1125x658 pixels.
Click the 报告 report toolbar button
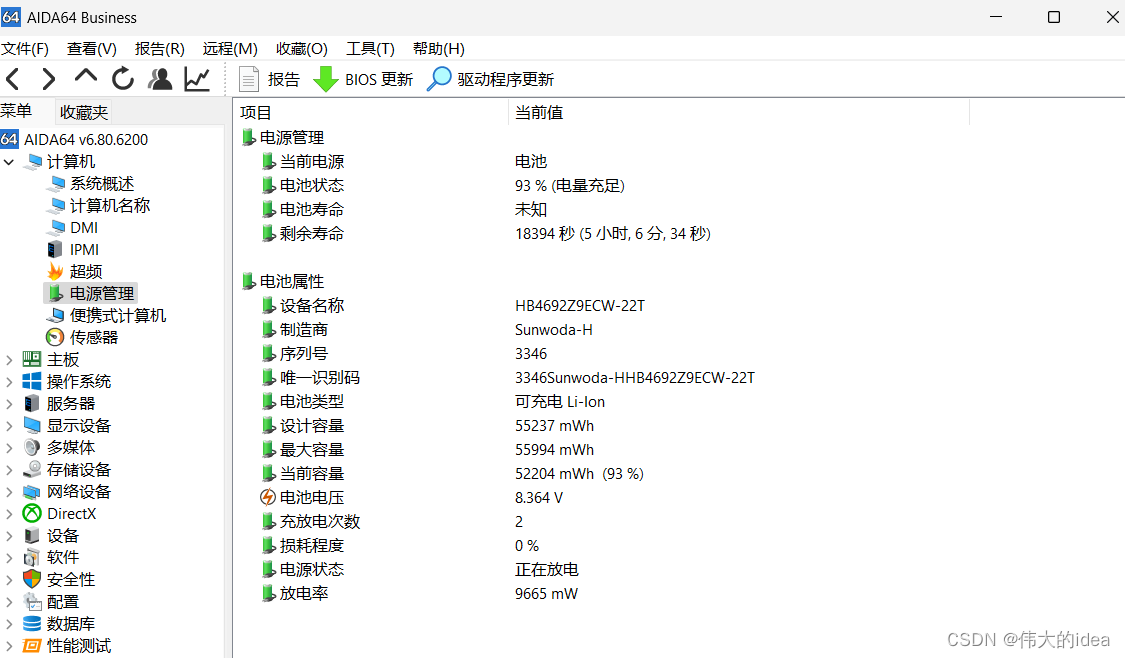tap(269, 79)
